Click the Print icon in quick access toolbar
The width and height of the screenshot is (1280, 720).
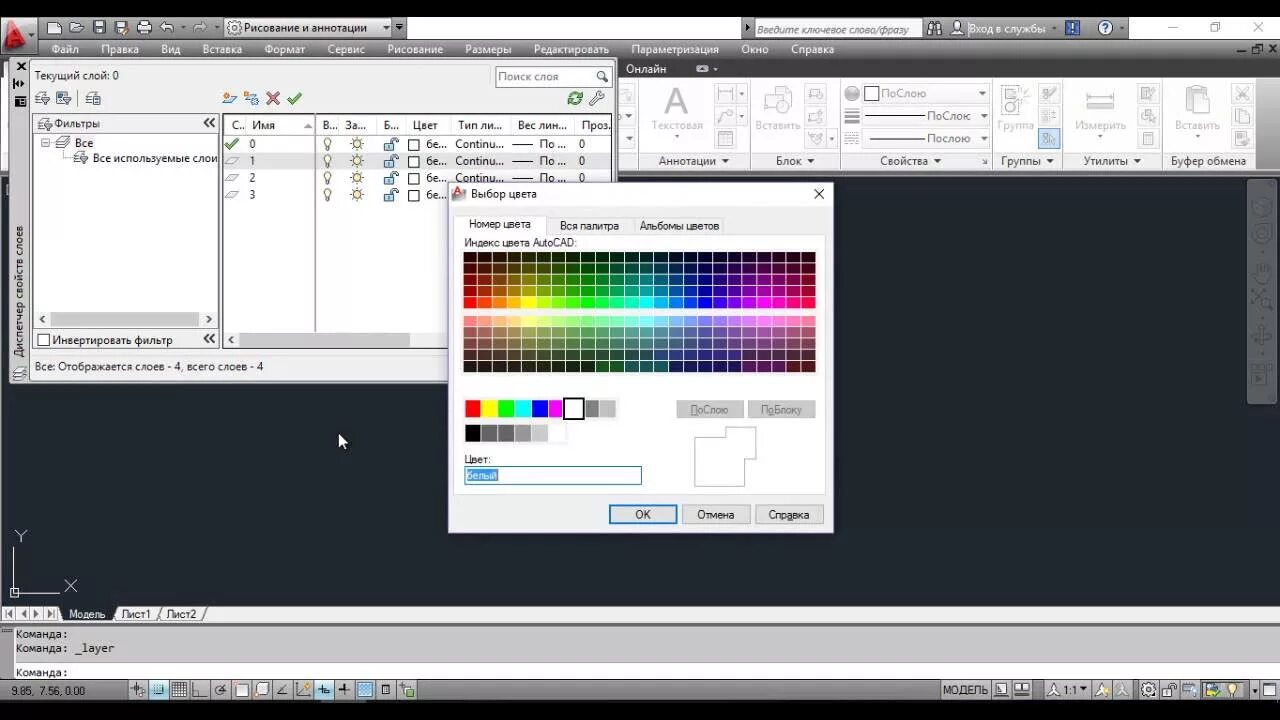[x=144, y=28]
